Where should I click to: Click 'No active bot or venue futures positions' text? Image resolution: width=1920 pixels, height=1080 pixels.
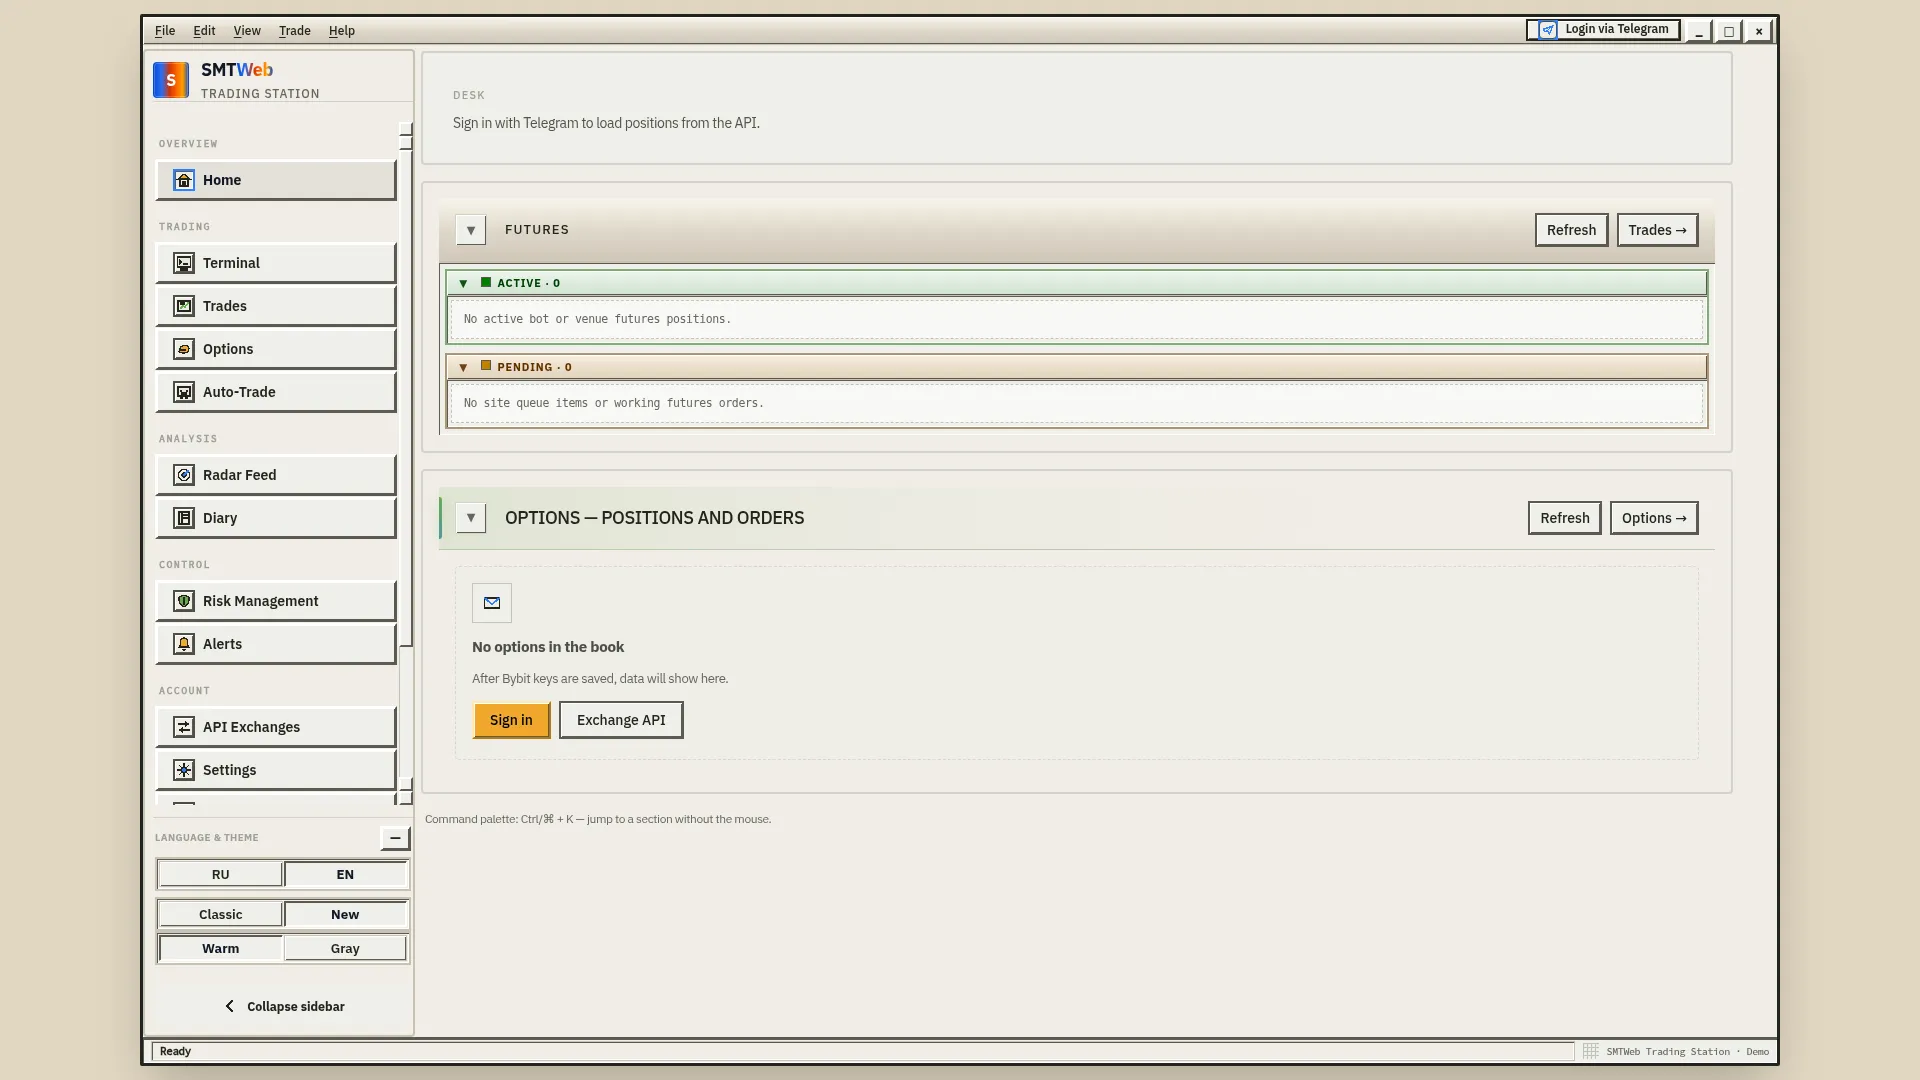pos(597,319)
